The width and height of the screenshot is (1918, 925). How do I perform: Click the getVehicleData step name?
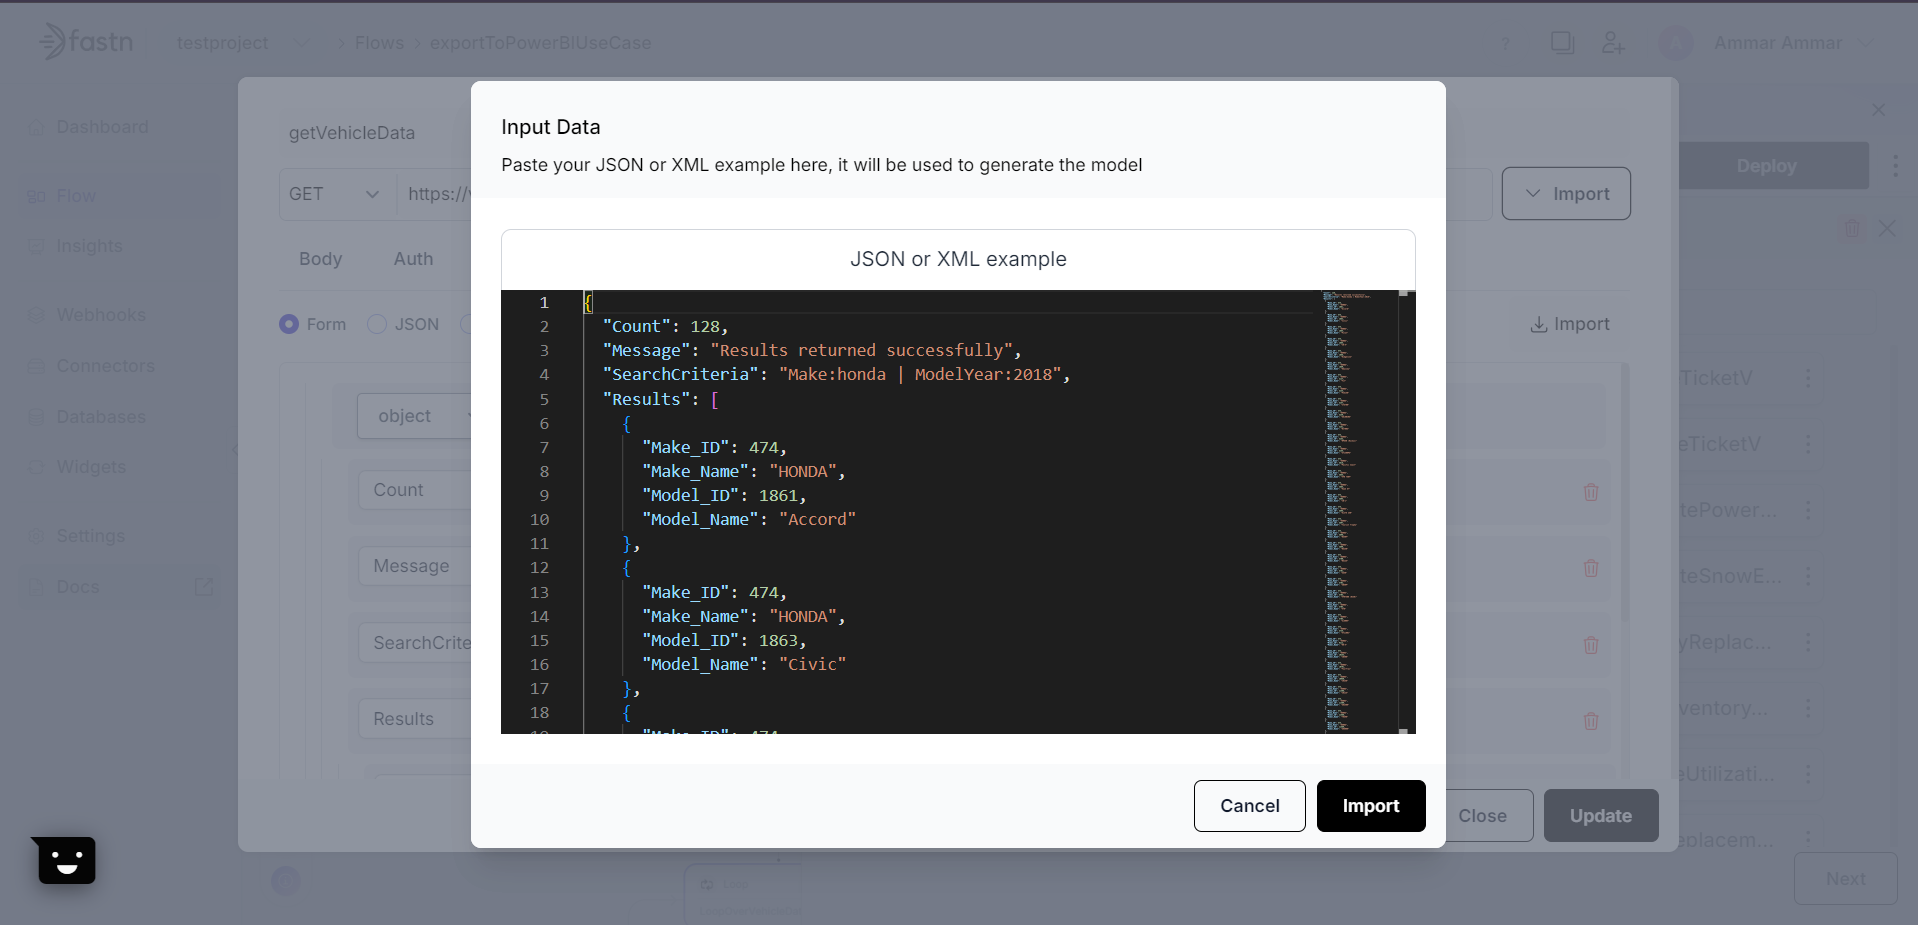[352, 133]
